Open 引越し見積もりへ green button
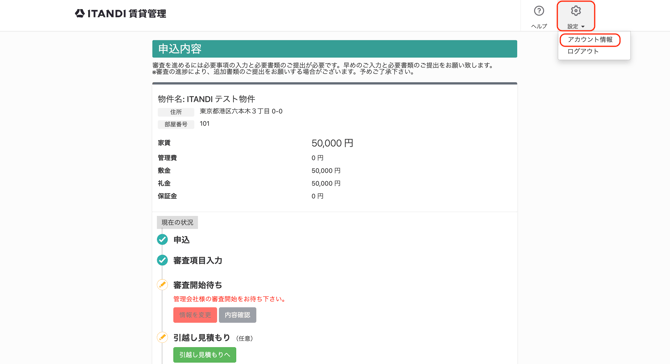 tap(205, 355)
